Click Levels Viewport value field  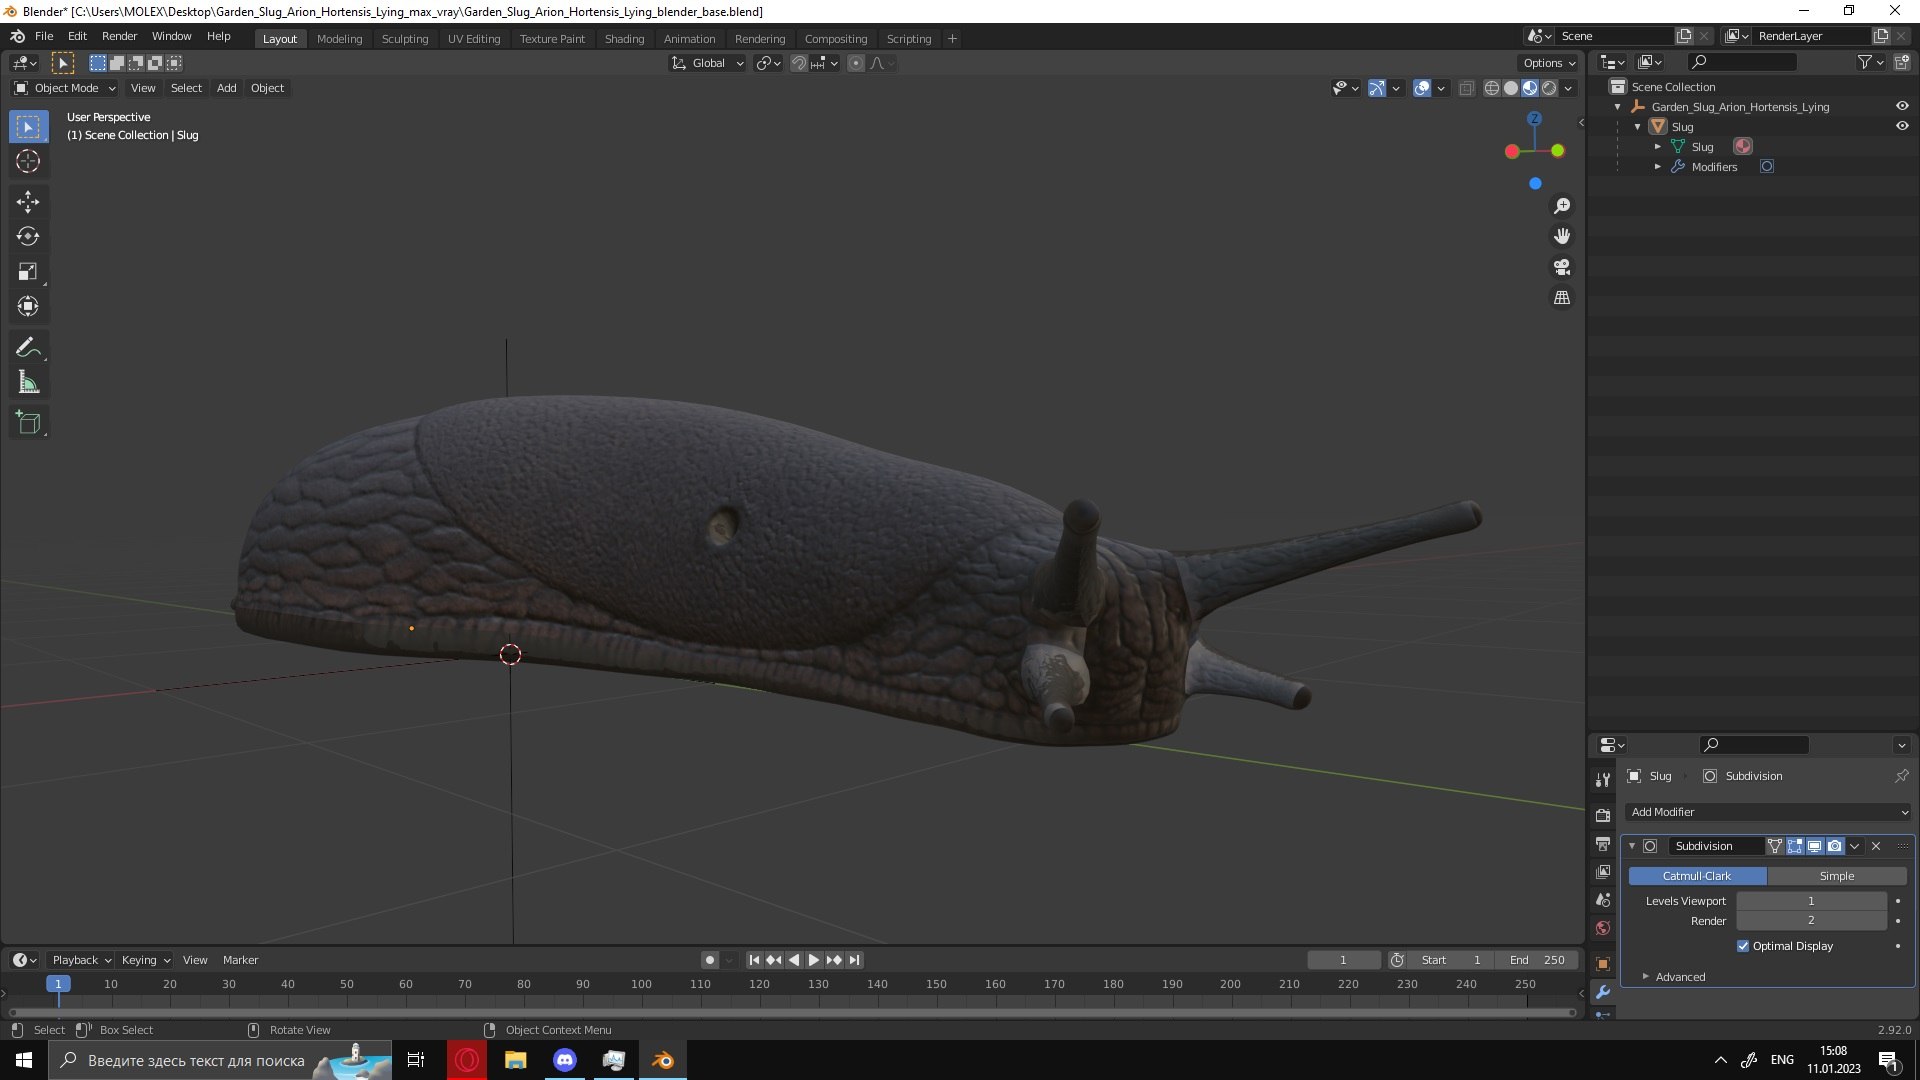pos(1811,901)
